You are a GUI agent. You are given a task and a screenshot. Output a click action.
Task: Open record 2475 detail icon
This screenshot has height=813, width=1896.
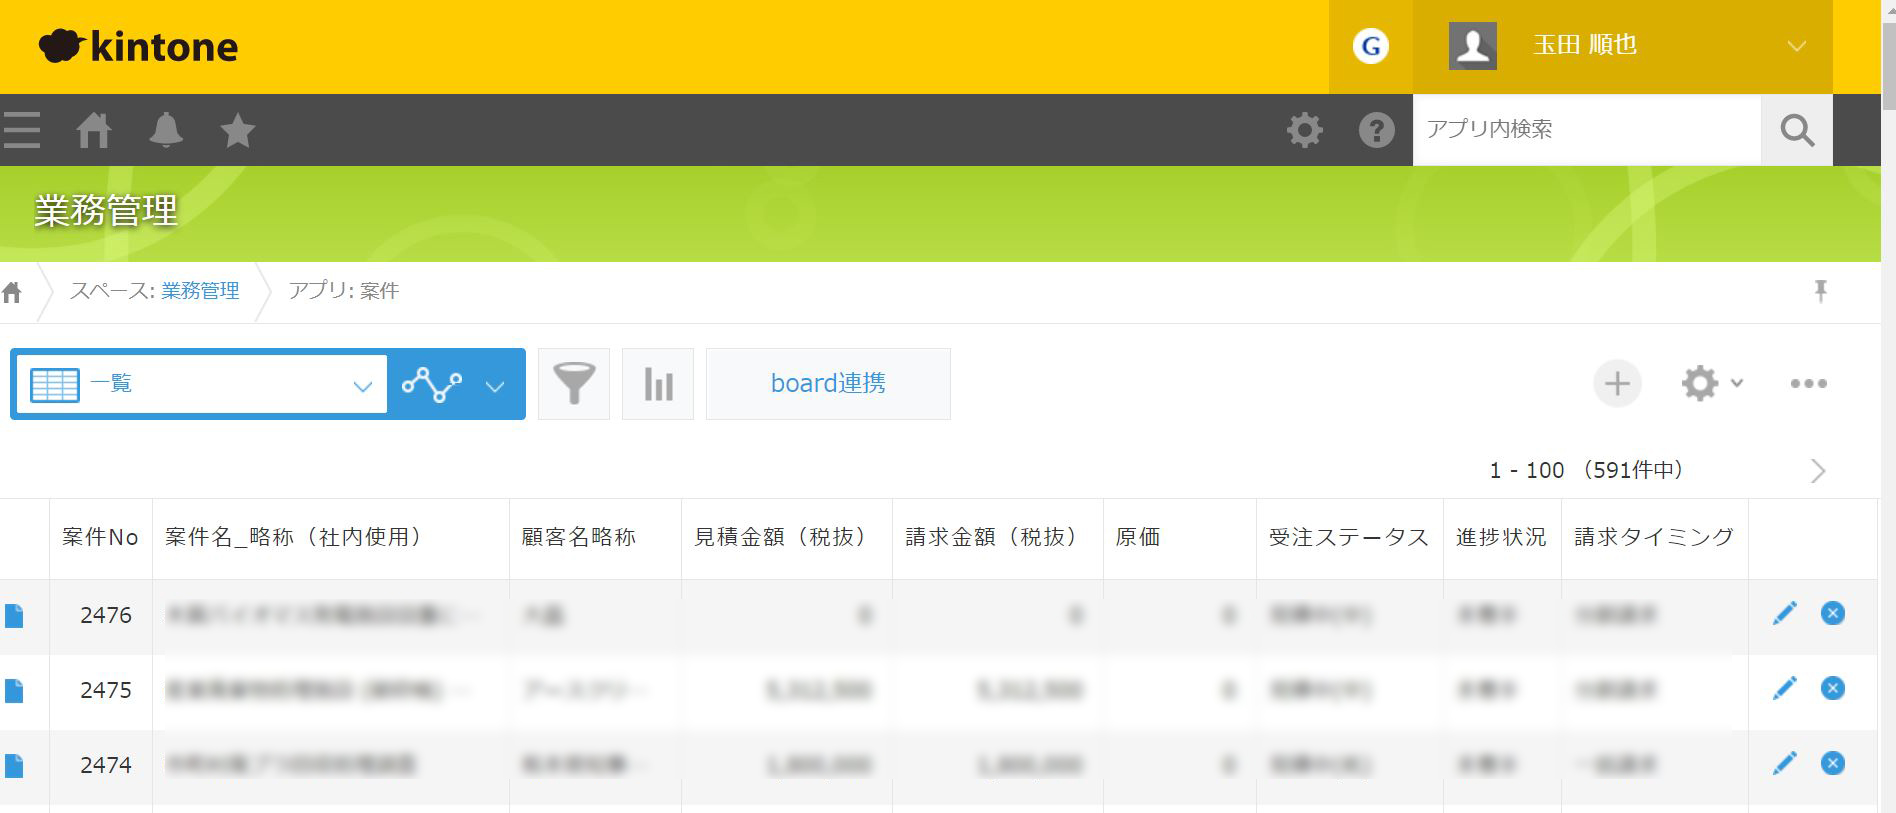[14, 691]
